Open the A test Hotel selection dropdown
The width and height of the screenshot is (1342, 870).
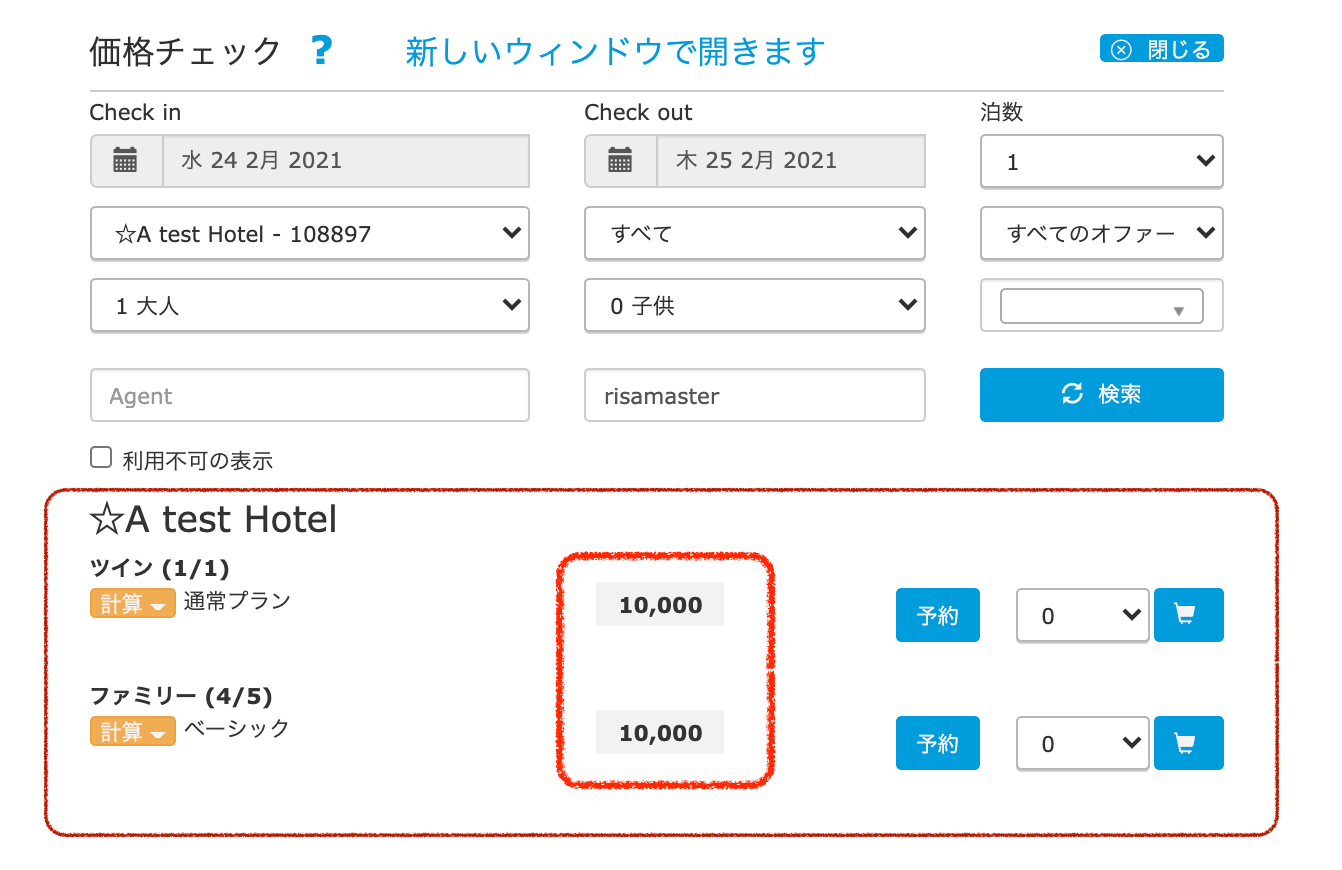coord(309,234)
